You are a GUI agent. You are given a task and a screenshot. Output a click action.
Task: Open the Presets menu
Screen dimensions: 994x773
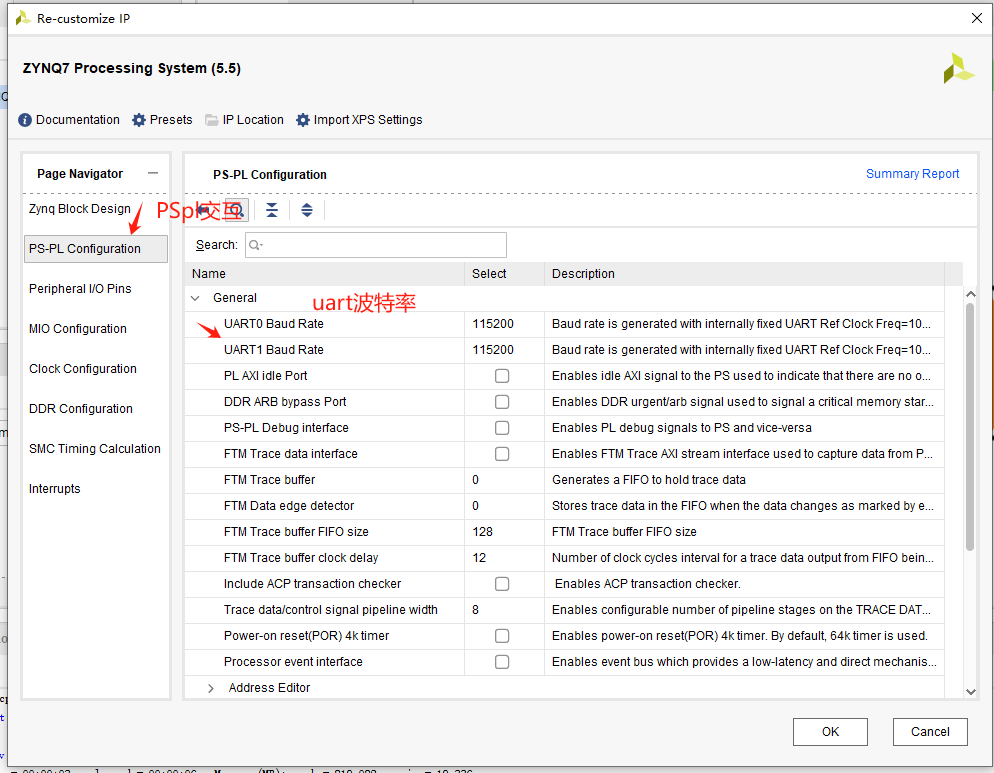pos(171,120)
